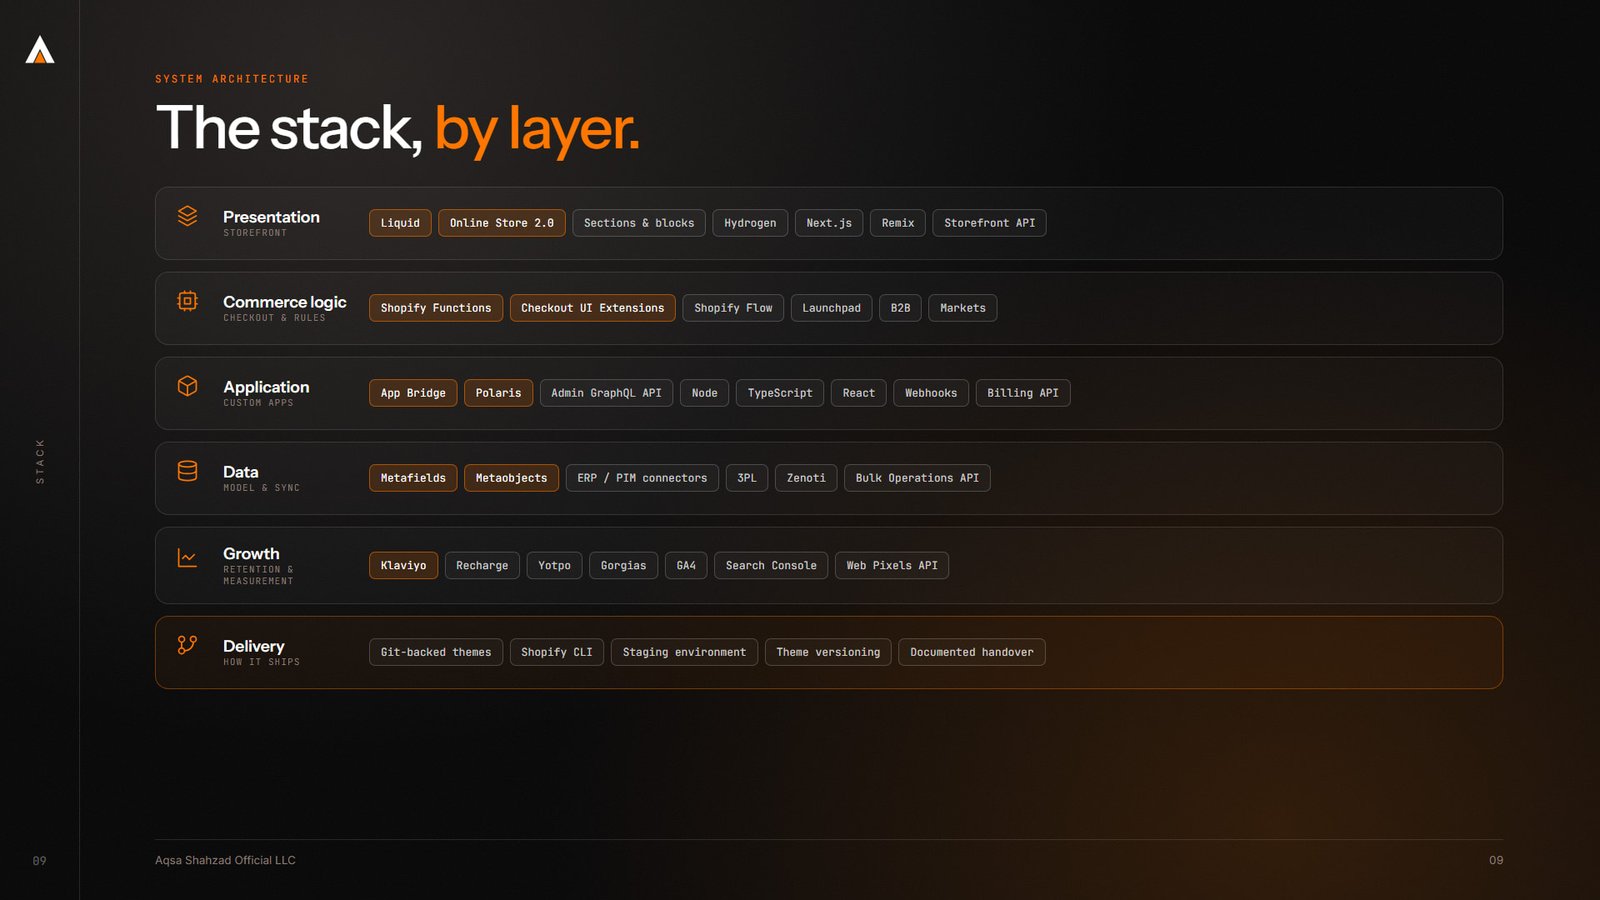Click the Presentation layer title
The image size is (1600, 900).
click(271, 217)
